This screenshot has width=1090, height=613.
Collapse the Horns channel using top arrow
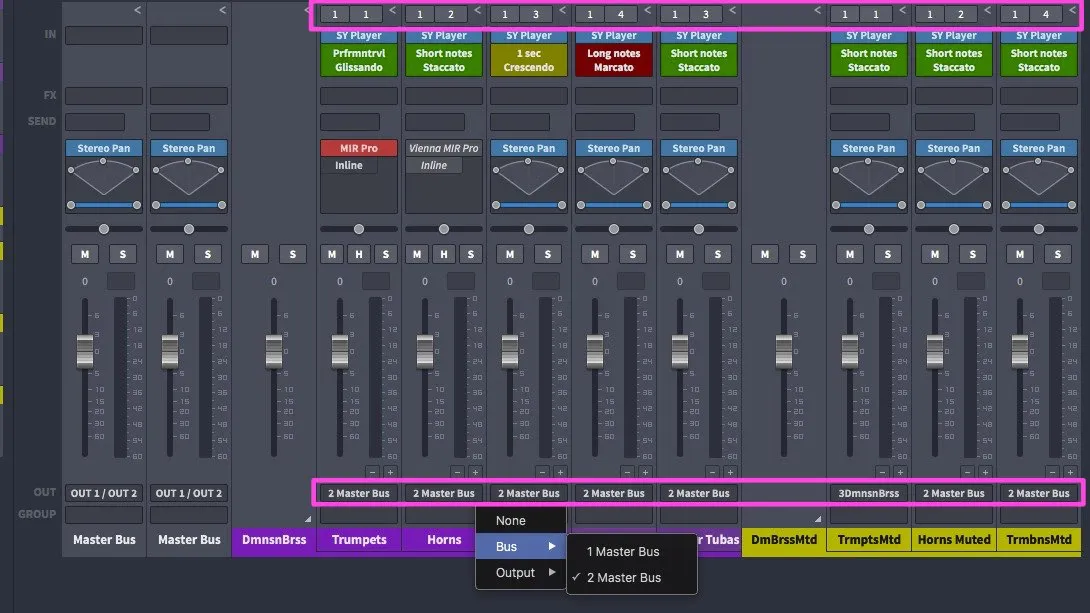point(478,10)
